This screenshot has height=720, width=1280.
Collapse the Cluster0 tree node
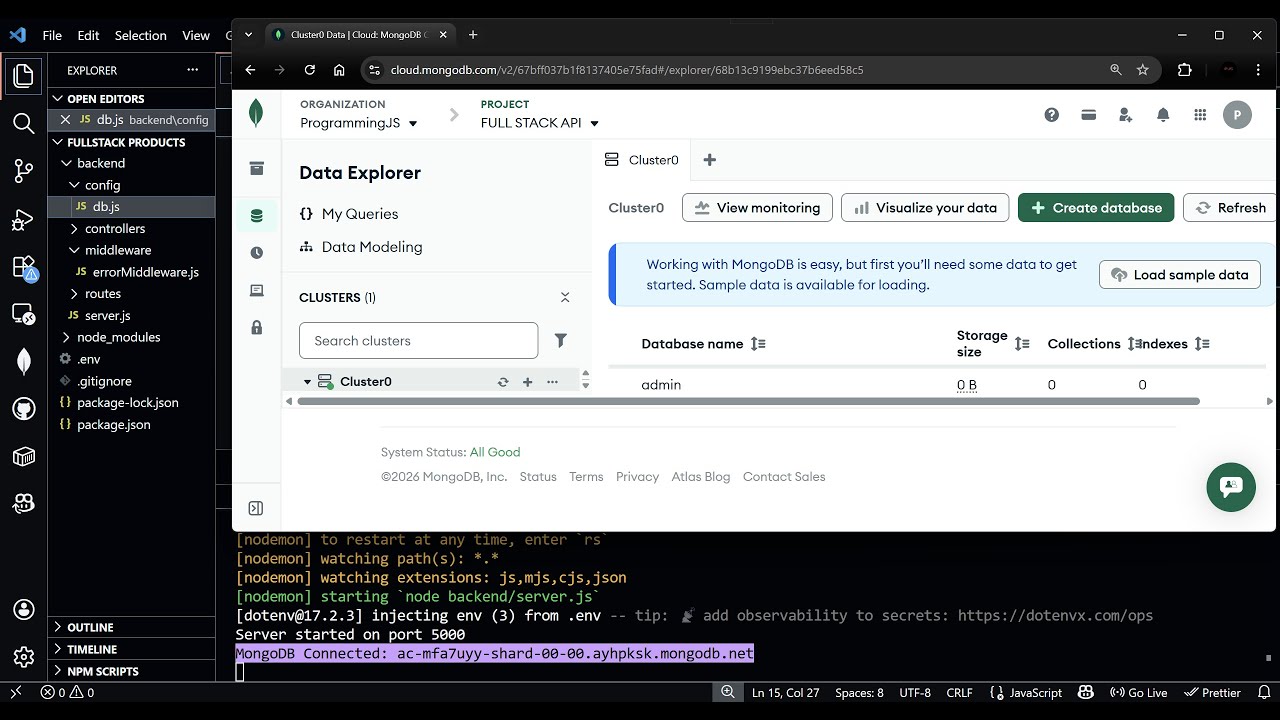click(x=308, y=382)
